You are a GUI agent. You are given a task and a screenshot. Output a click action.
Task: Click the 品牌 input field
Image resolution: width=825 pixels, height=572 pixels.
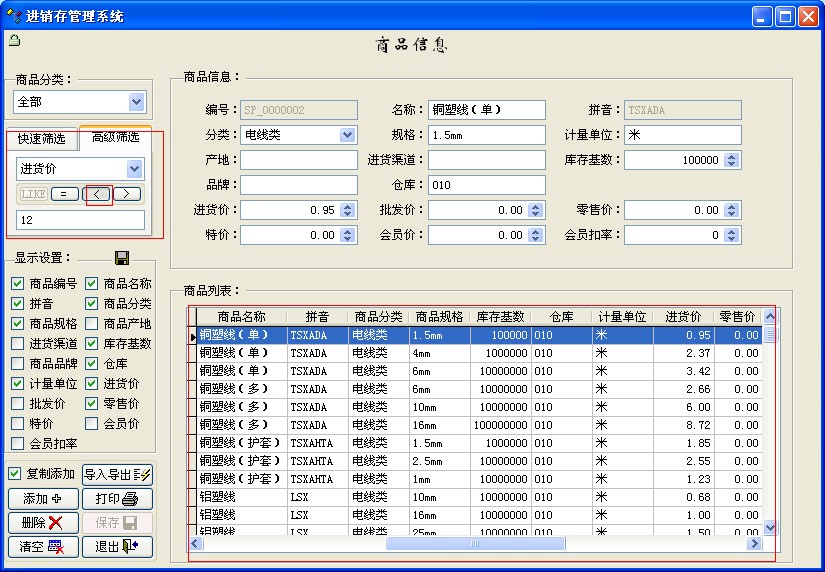(299, 185)
